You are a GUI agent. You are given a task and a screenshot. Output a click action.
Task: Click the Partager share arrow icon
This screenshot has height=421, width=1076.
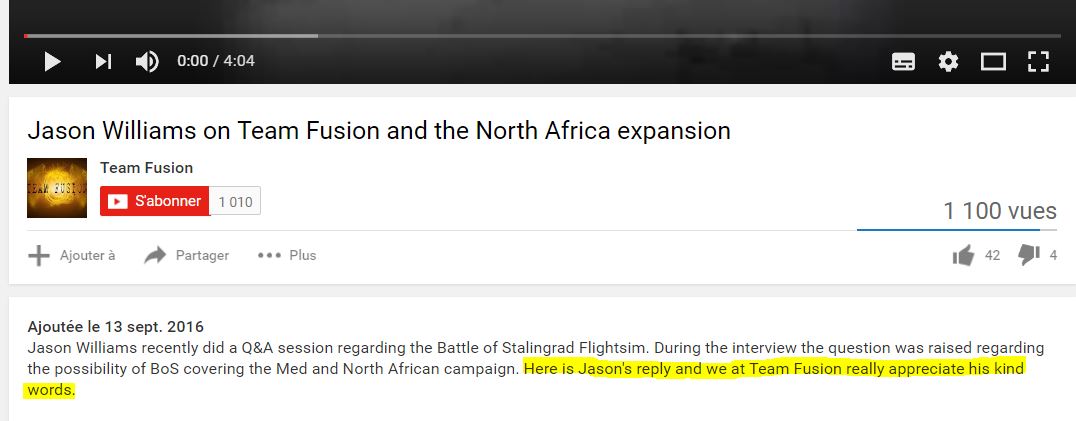click(x=156, y=256)
